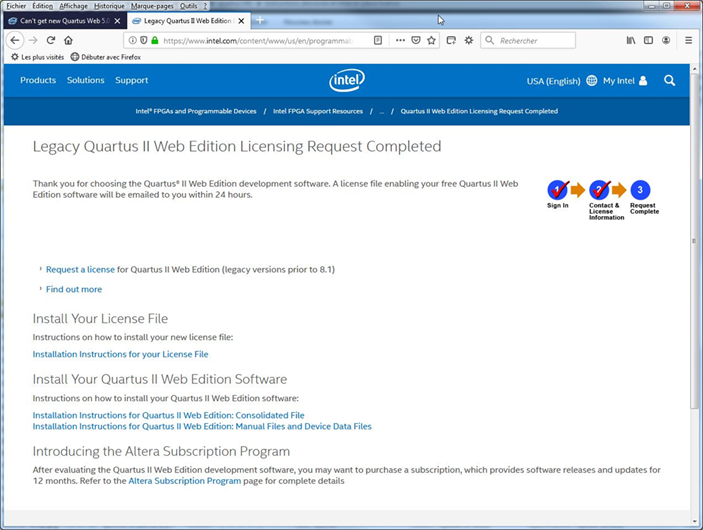Click the forward navigation arrow
Screen dimensions: 703x530
pos(33,40)
